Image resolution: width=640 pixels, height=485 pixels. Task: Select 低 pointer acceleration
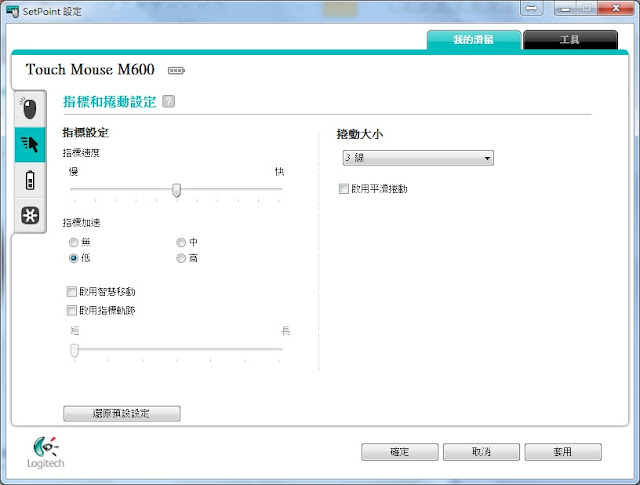pos(73,258)
